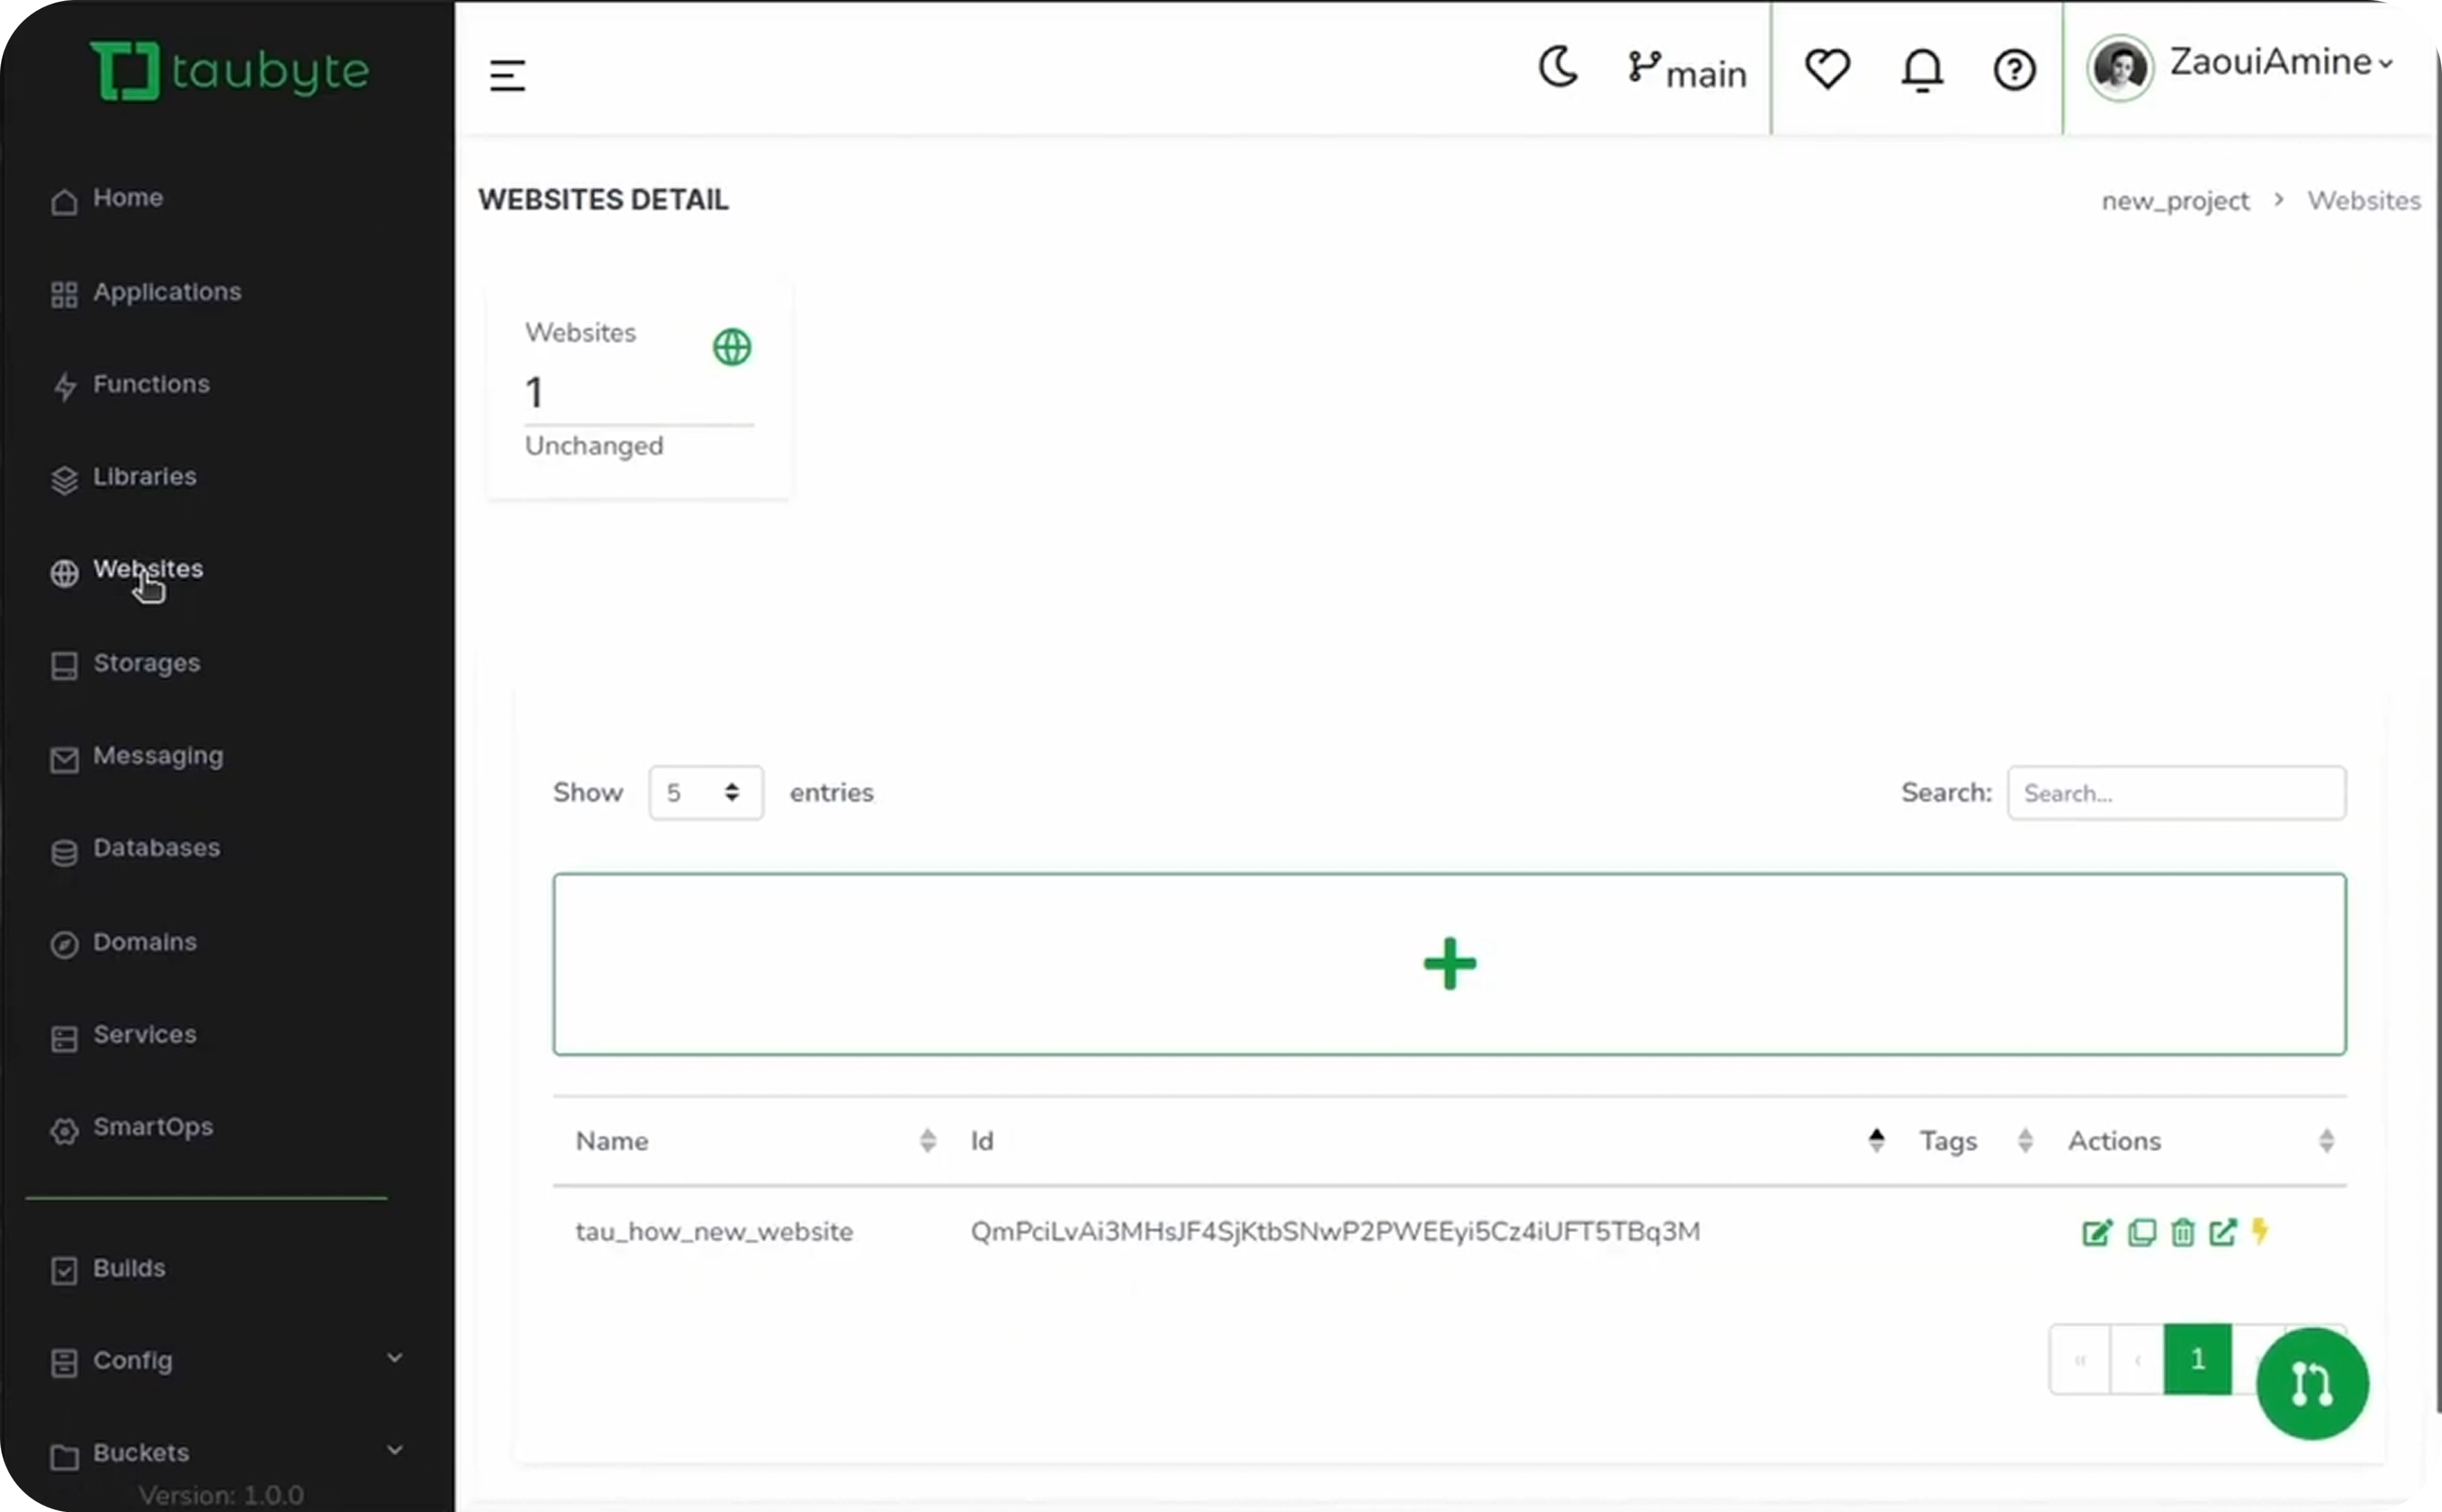Click the yellow lightning action icon

[2261, 1233]
